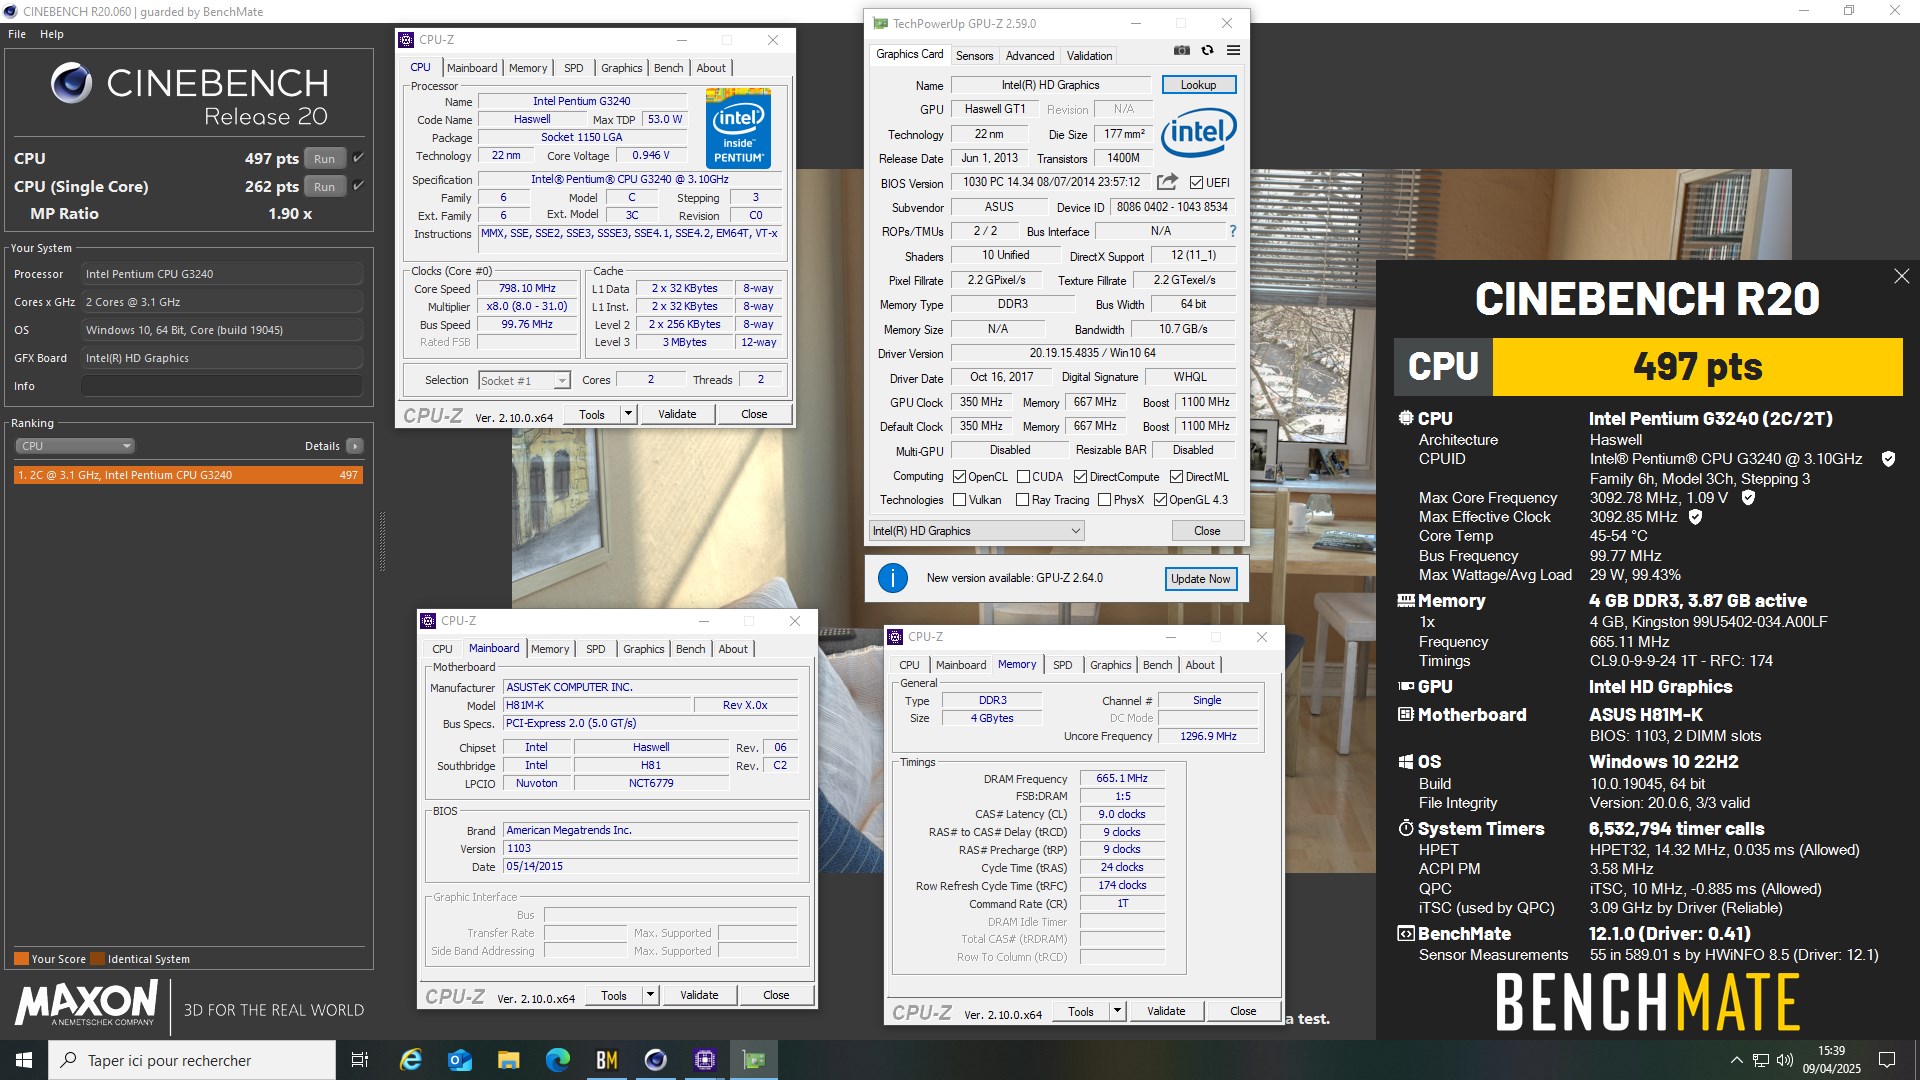Show hidden tray icons chevron
The image size is (1920, 1080).
pos(1737,1060)
